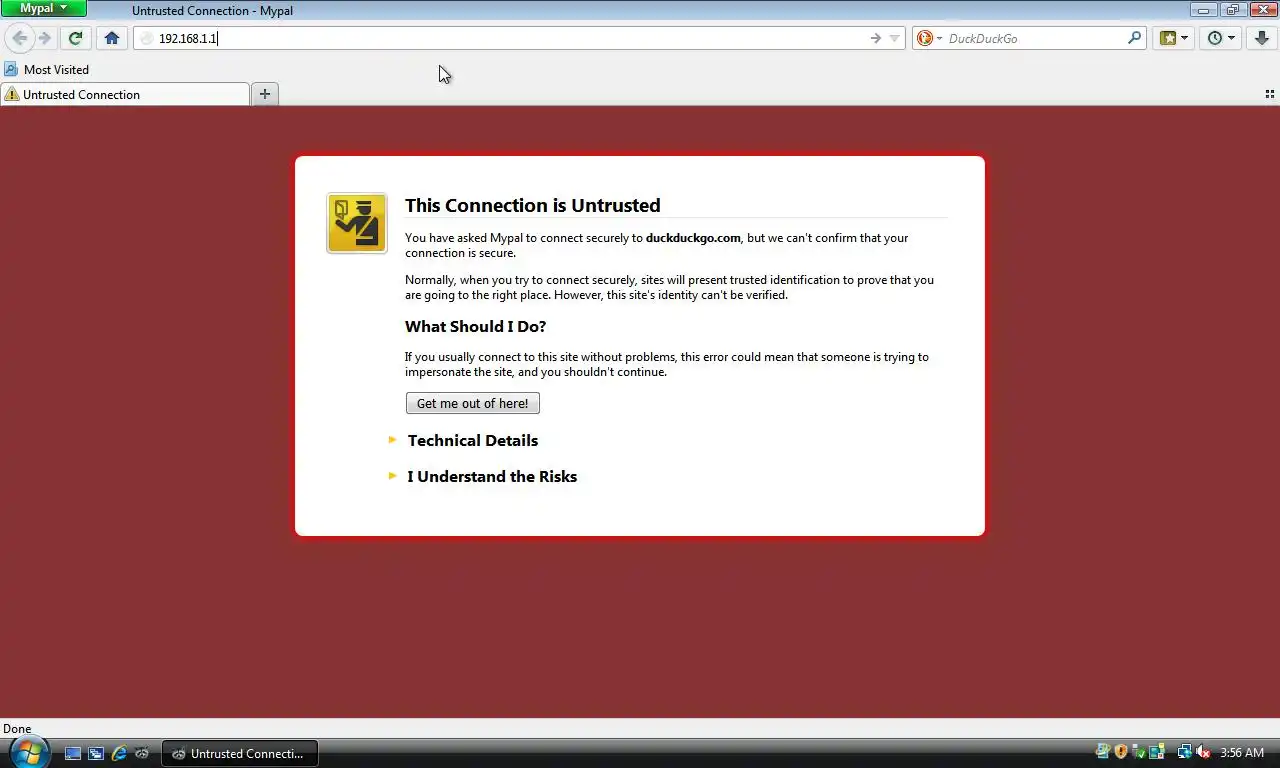Go to the Home page icon
The height and width of the screenshot is (768, 1280).
tap(112, 38)
